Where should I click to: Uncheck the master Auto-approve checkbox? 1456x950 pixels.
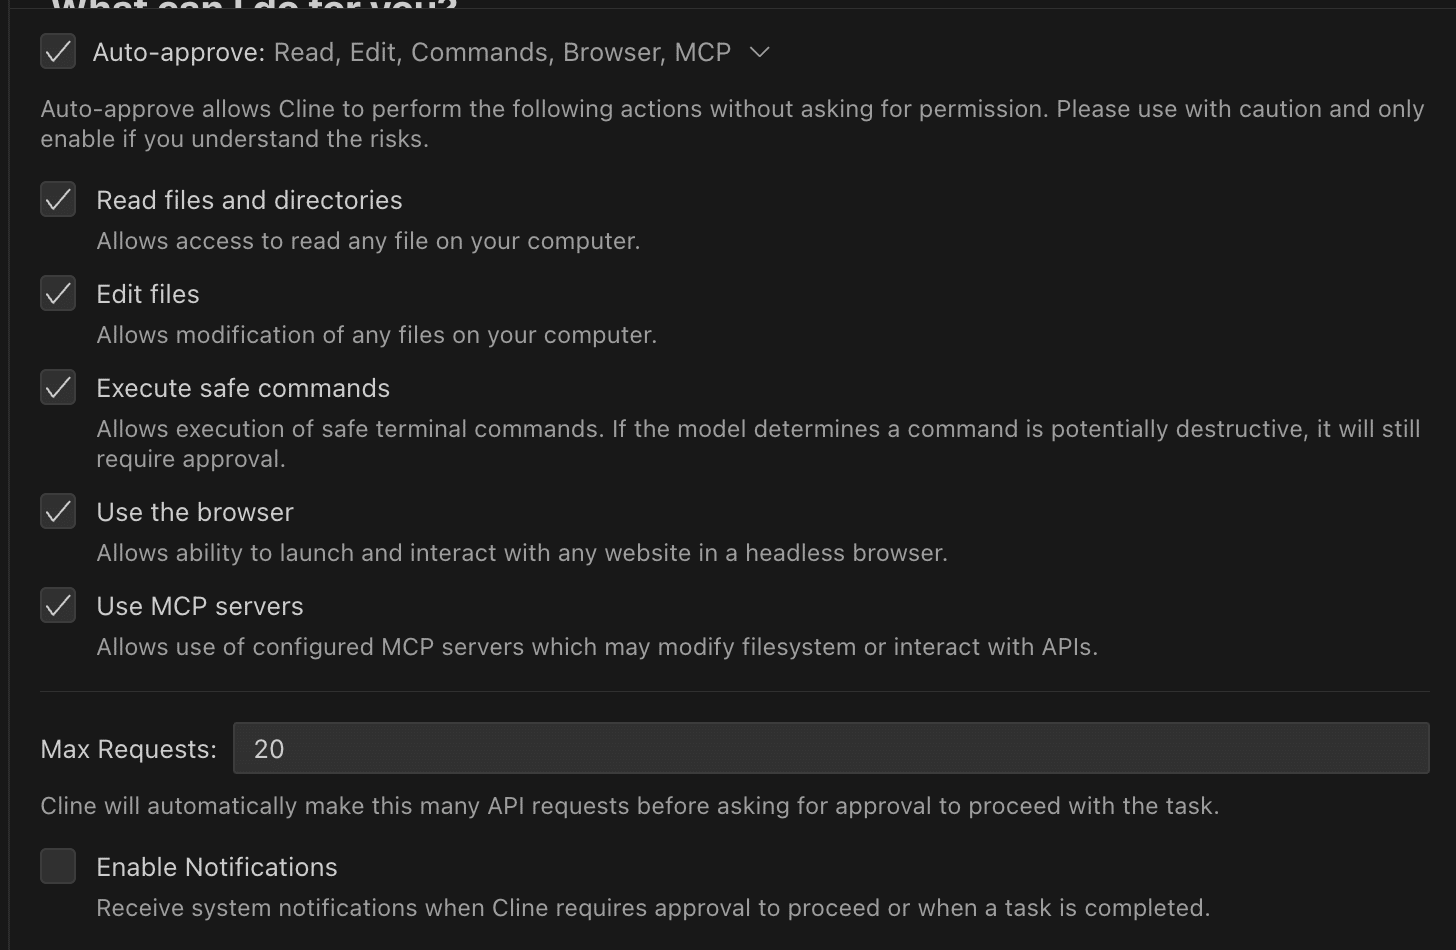coord(58,51)
